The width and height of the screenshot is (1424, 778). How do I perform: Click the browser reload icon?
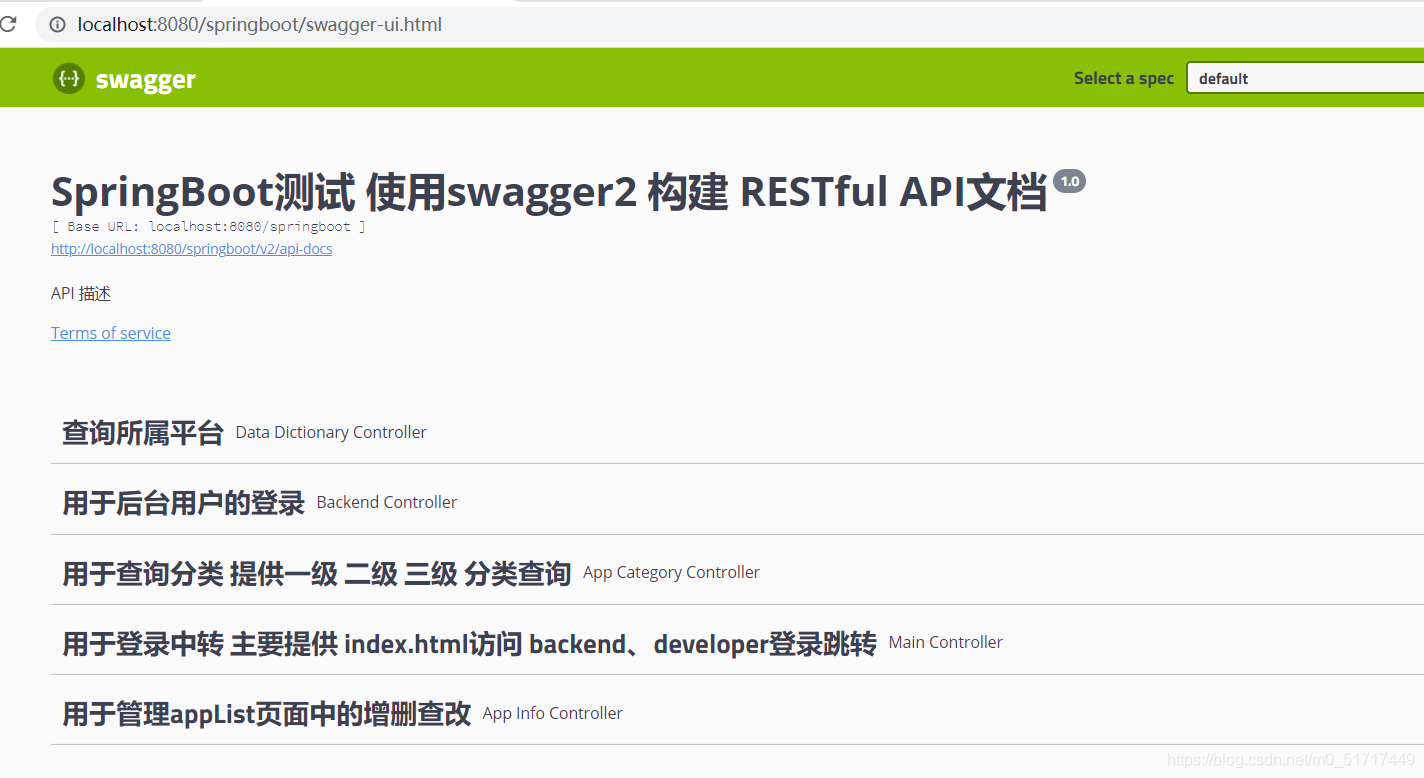pyautogui.click(x=6, y=24)
